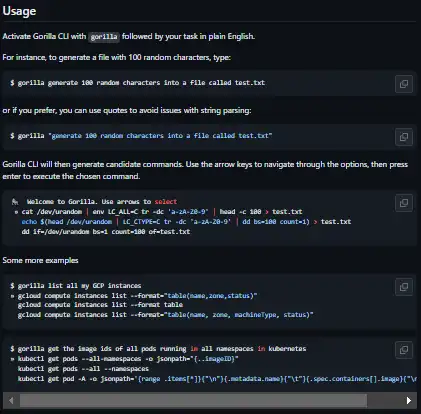Click the 'Welcome to Gorilla. Use arrows to select' line
Image resolution: width=421 pixels, height=414 pixels.
point(94,202)
